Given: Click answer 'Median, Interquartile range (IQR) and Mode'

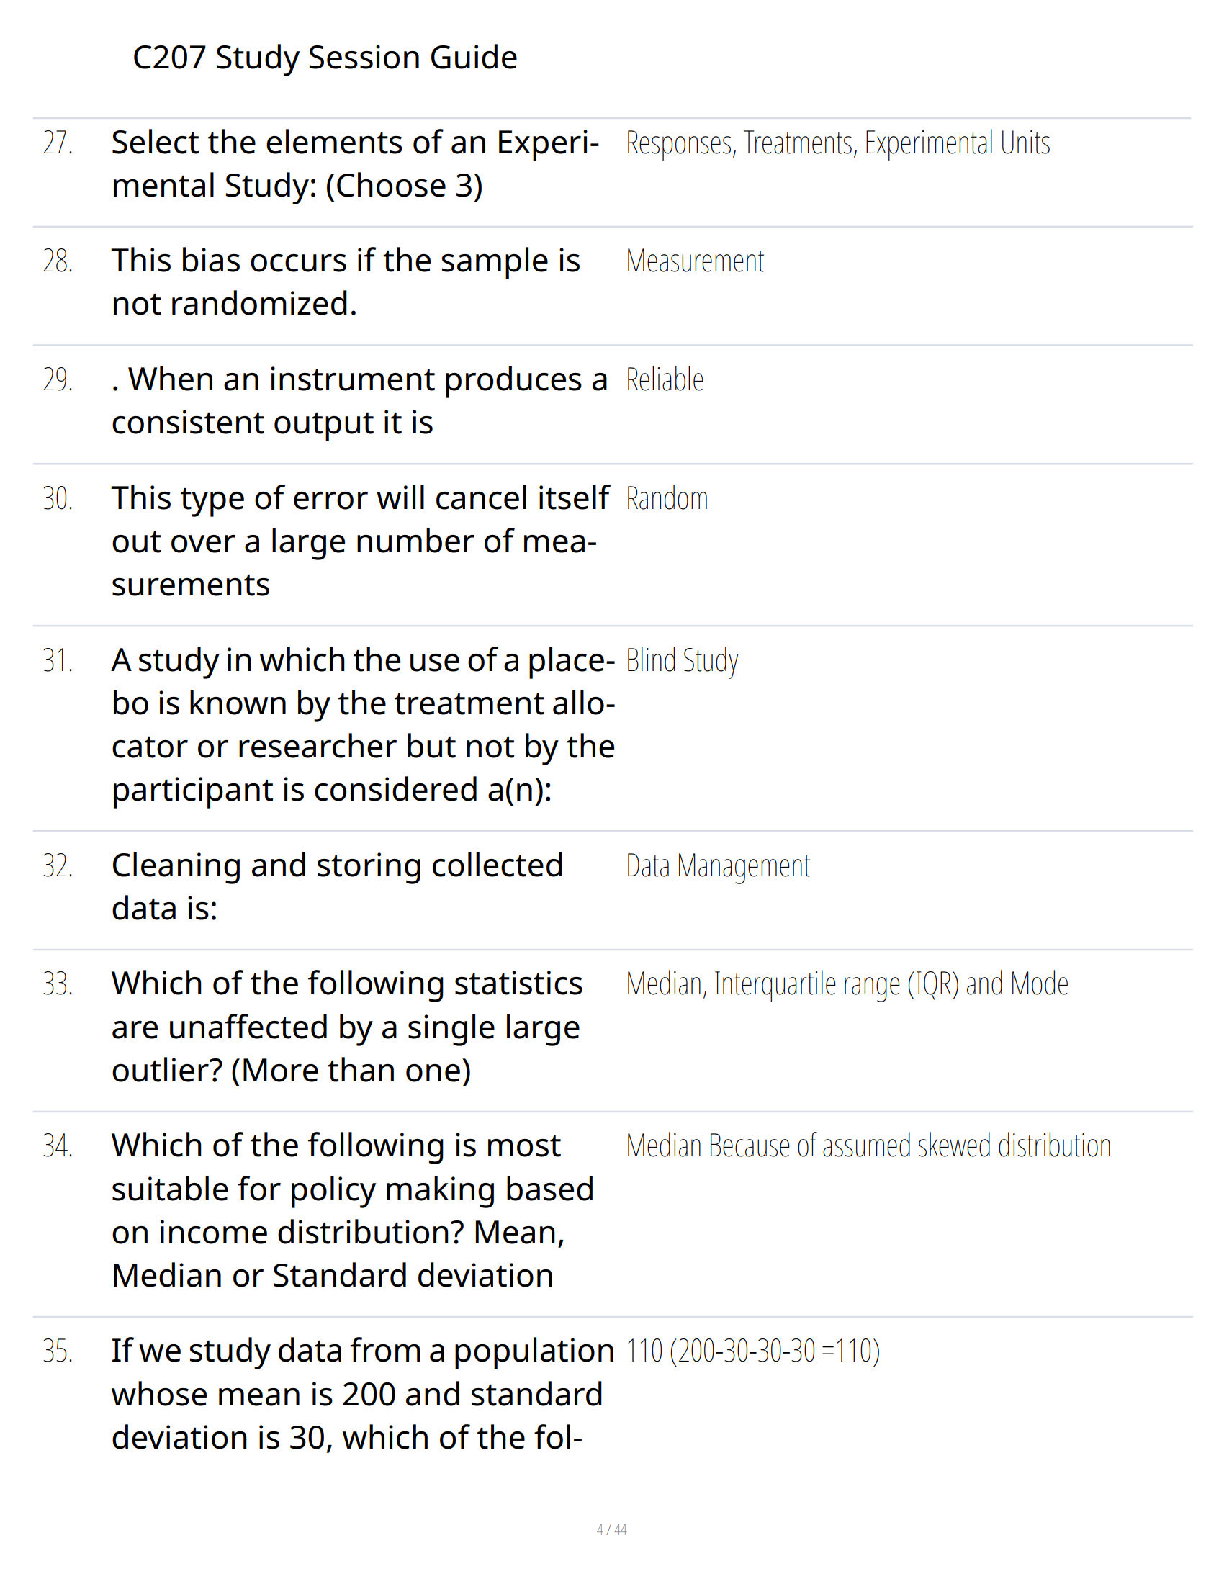Looking at the screenshot, I should pos(847,985).
